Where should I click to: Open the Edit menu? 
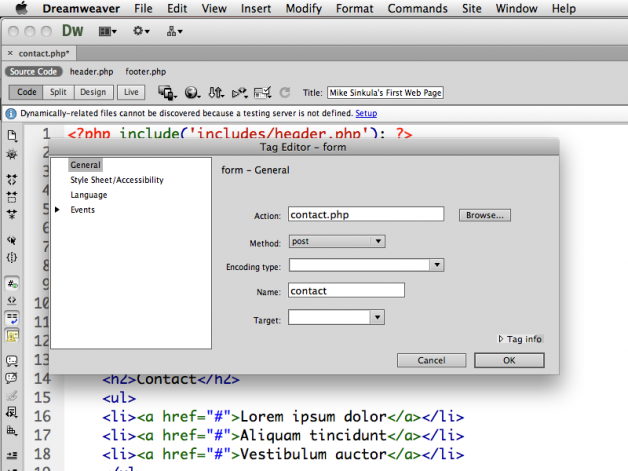177,8
